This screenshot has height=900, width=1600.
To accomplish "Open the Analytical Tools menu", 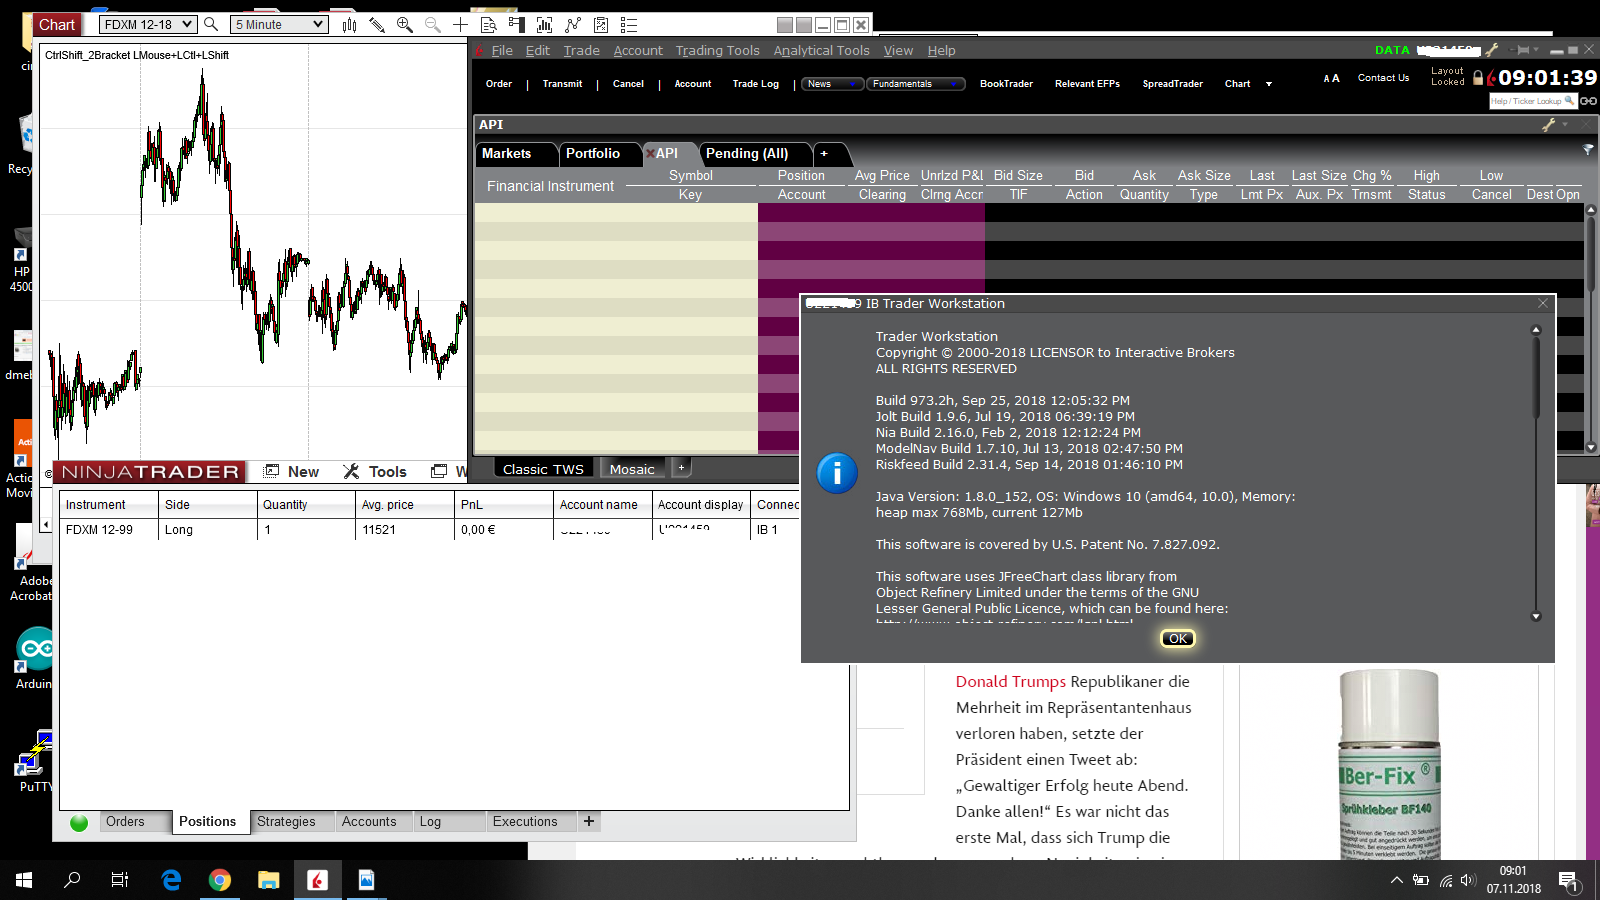I will 821,51.
